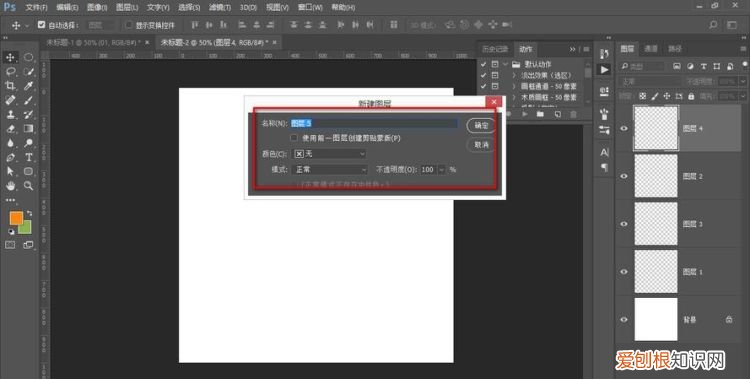The width and height of the screenshot is (750, 379).
Task: Reset to default foreground/background colors
Action: 11,232
